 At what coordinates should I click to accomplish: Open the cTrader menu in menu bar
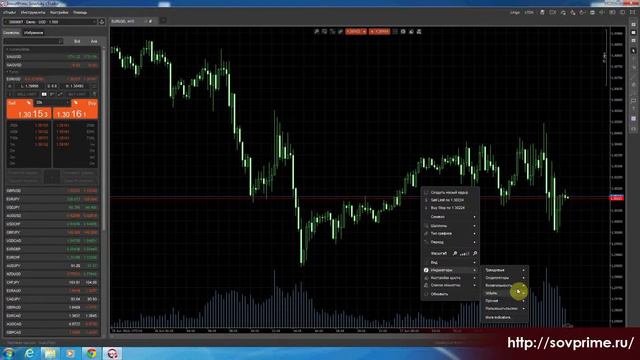9,13
